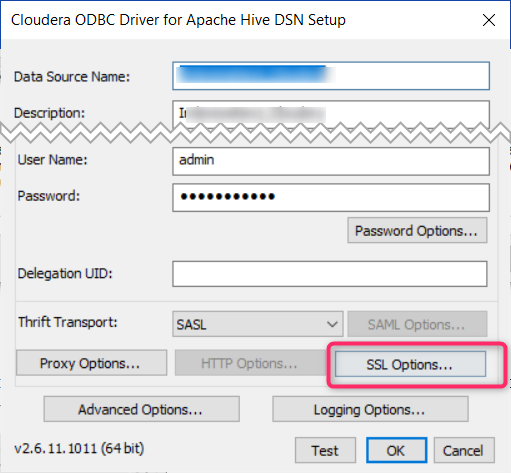Click the v2.6.11.1011 version label
The width and height of the screenshot is (511, 473).
click(79, 448)
